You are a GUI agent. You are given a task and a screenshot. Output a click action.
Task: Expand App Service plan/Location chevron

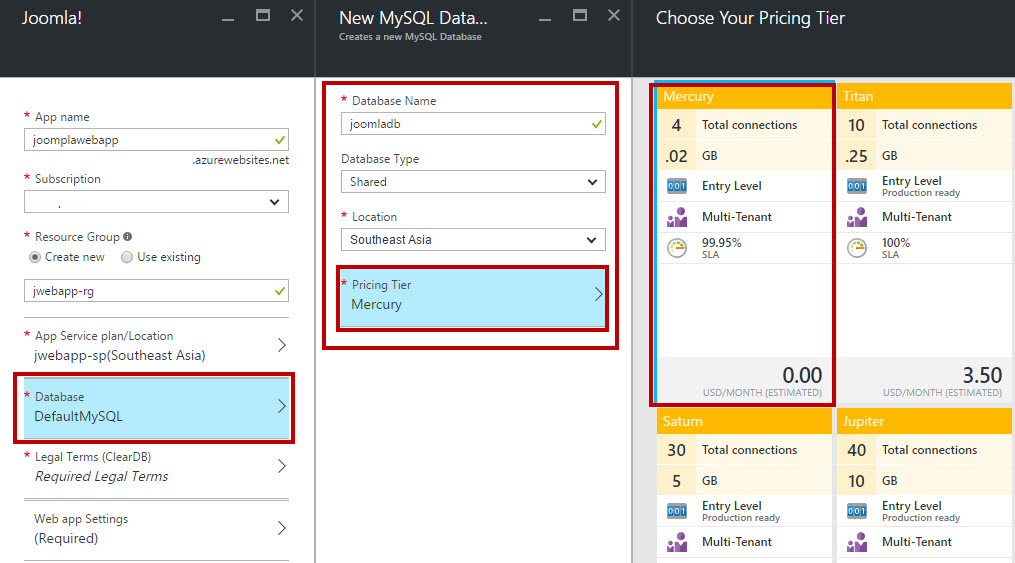click(282, 346)
